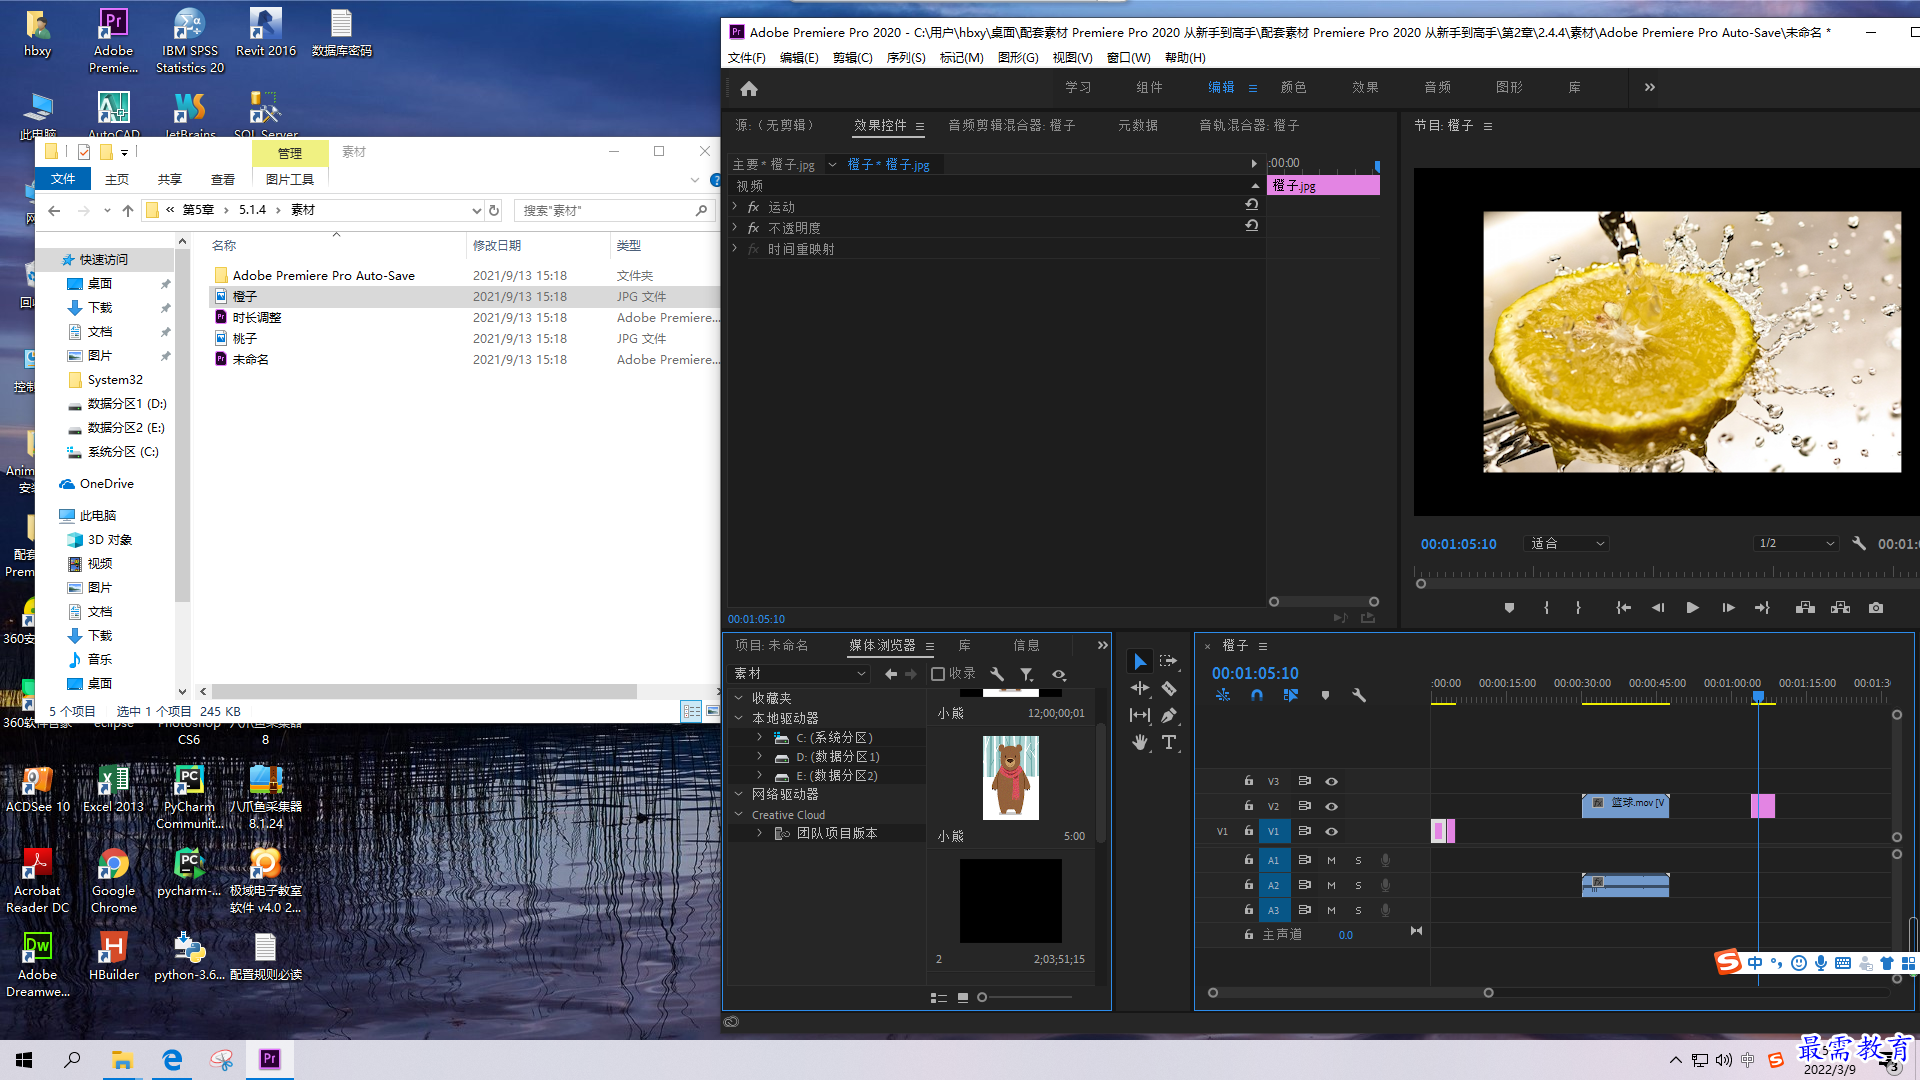Expand the C: (系统分区) drive

click(x=760, y=737)
